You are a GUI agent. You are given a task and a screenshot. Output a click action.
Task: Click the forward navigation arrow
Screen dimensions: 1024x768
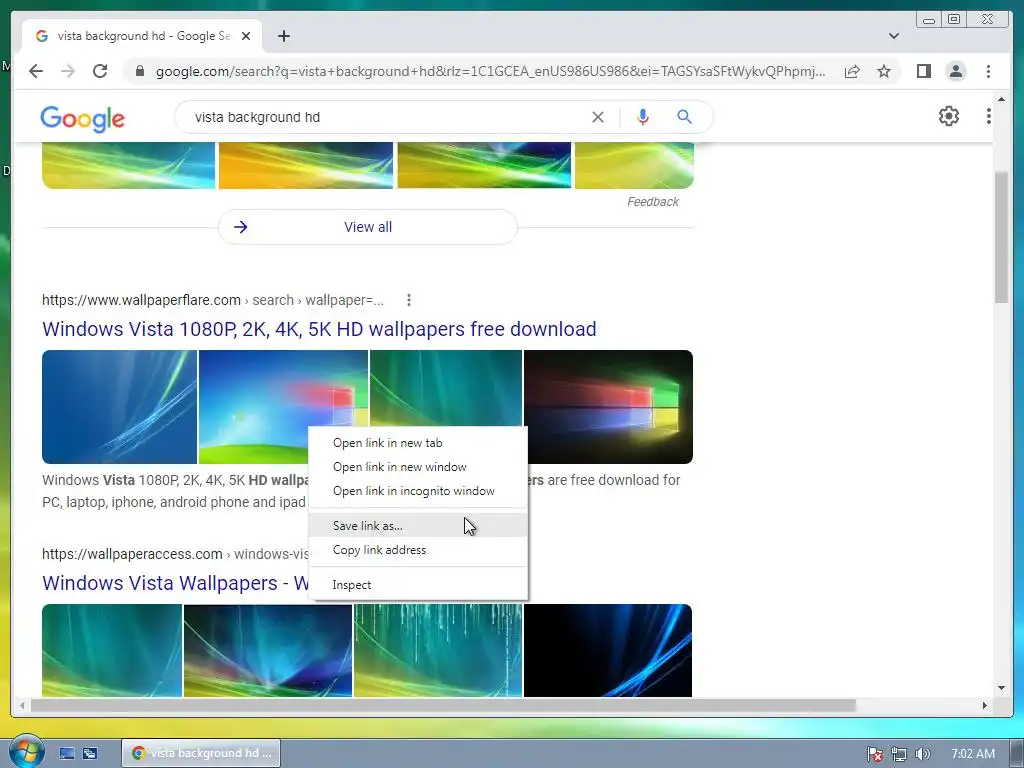point(68,71)
